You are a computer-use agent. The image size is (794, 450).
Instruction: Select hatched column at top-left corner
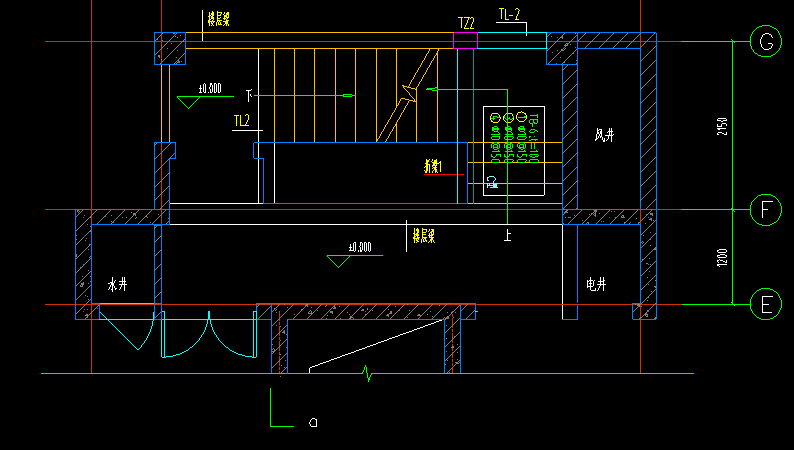[170, 49]
